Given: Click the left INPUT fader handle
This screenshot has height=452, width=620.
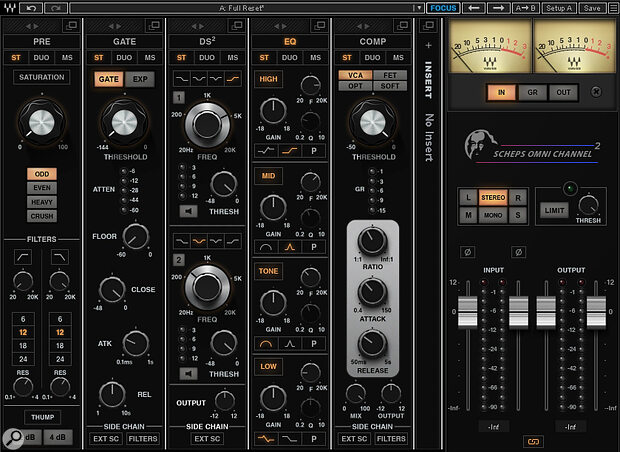Looking at the screenshot, I should point(463,310).
